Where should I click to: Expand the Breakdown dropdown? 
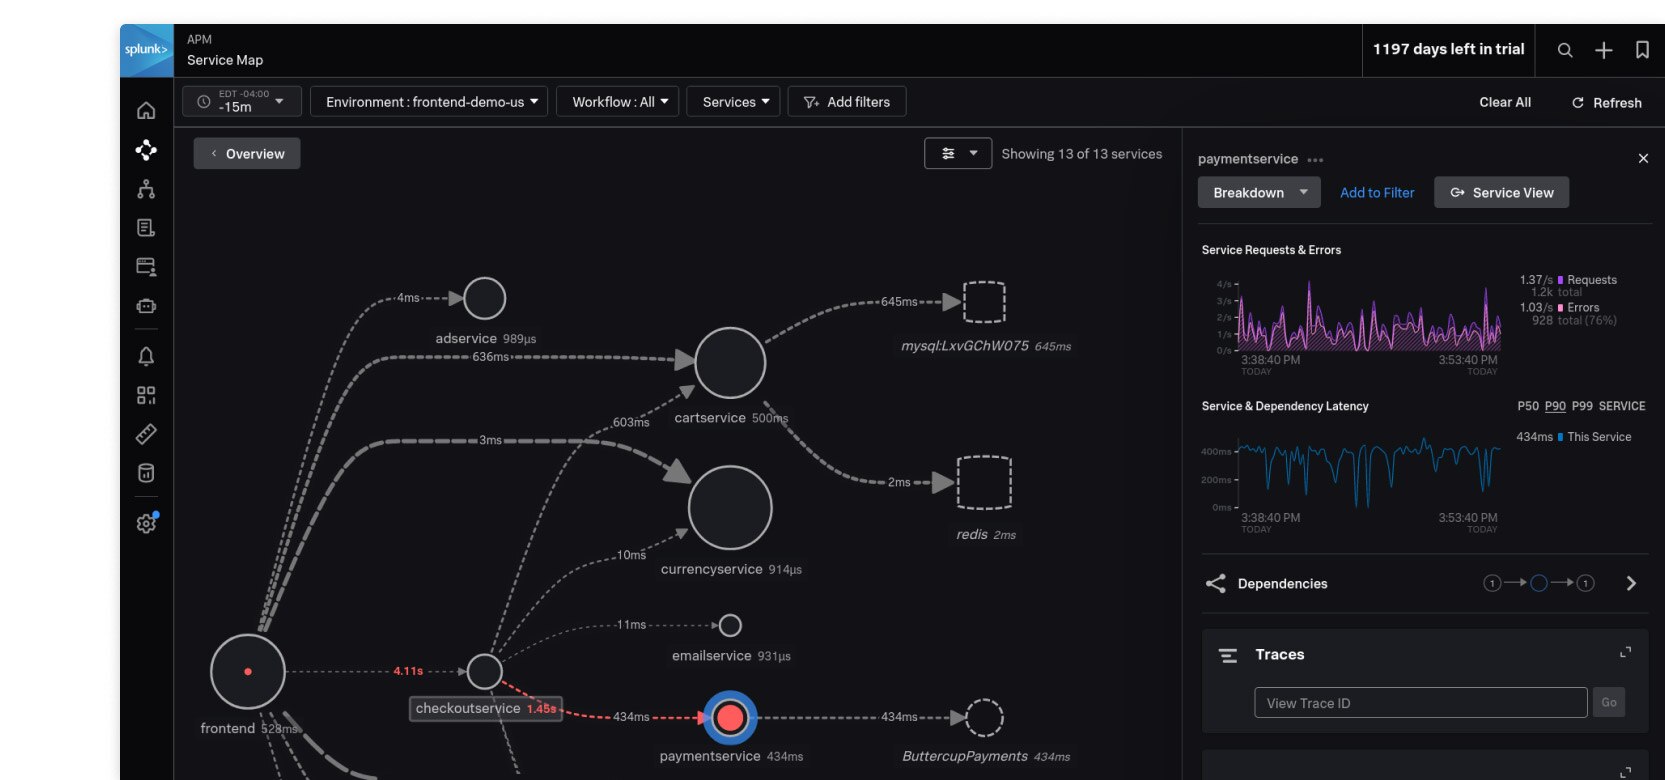pos(1258,193)
